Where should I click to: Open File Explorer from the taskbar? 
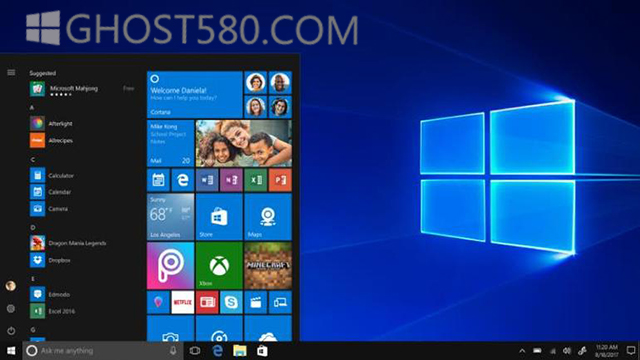(240, 351)
